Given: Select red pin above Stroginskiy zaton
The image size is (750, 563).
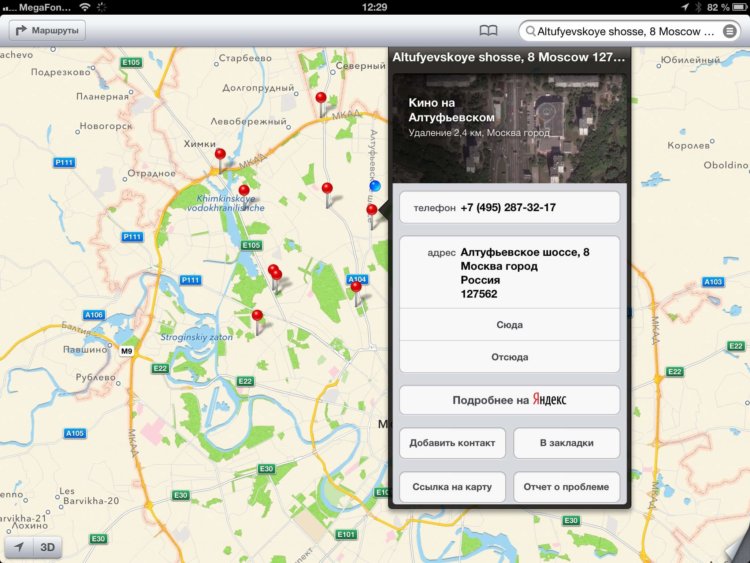Looking at the screenshot, I should (257, 315).
